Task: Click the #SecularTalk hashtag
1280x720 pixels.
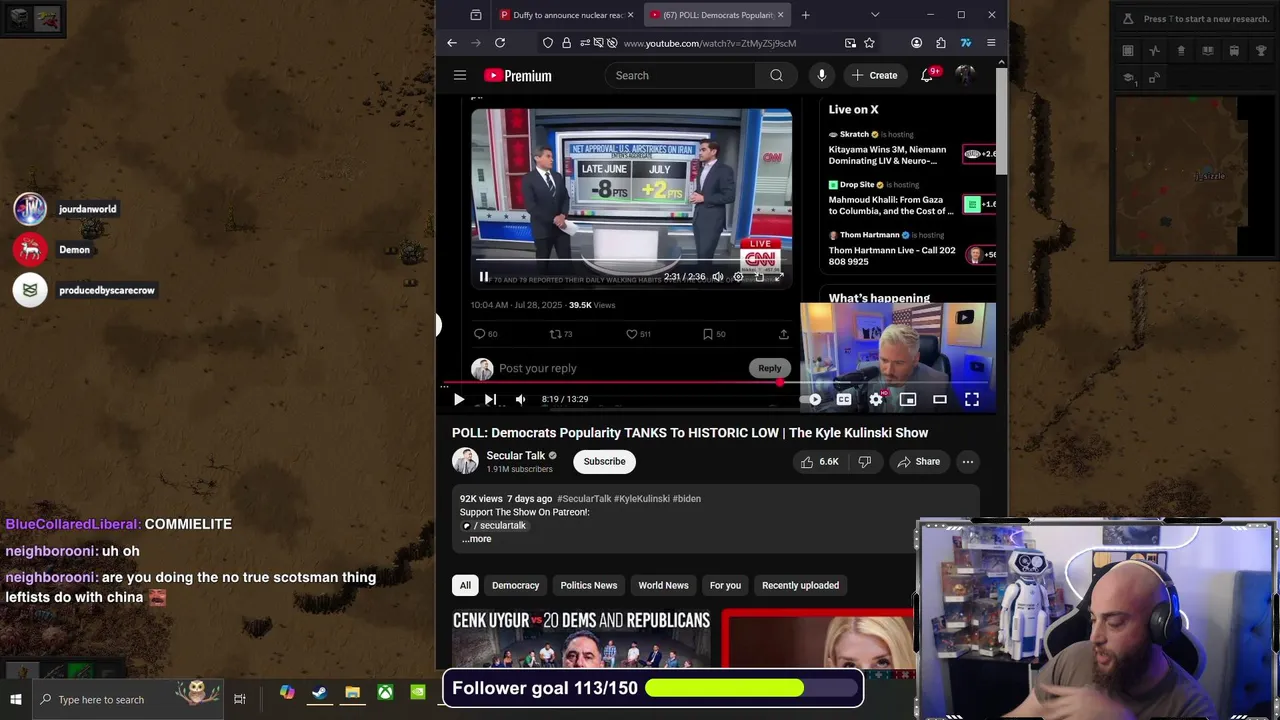Action: [x=584, y=498]
